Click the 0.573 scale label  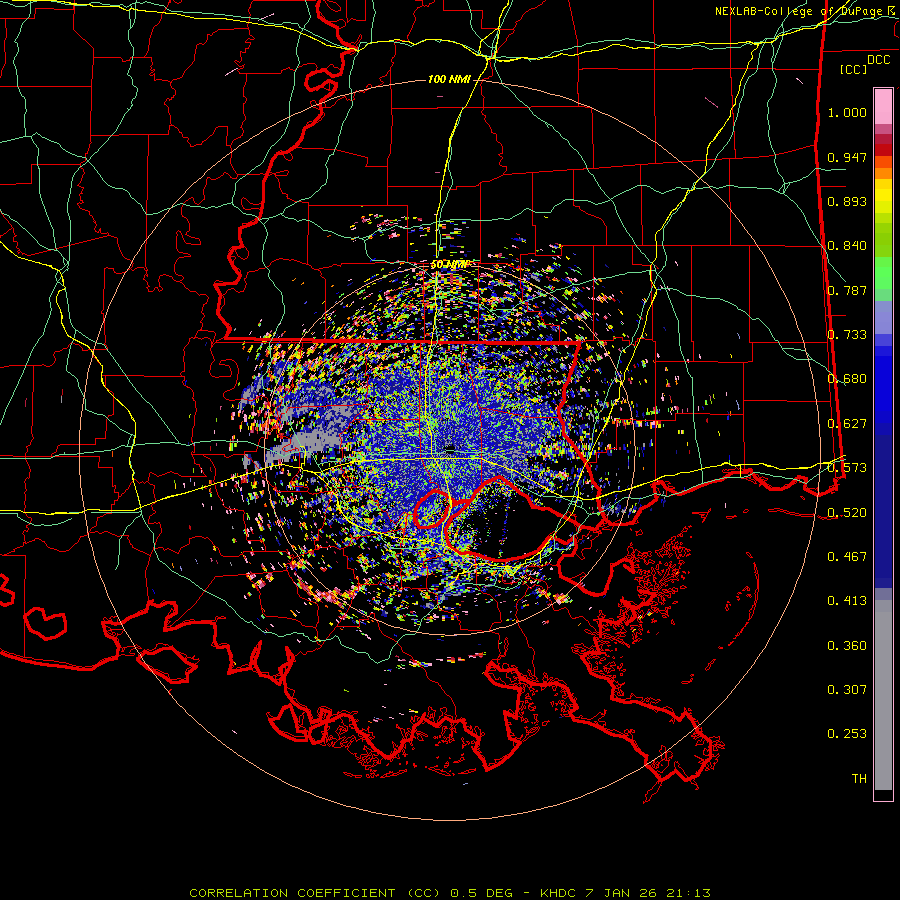[x=847, y=468]
